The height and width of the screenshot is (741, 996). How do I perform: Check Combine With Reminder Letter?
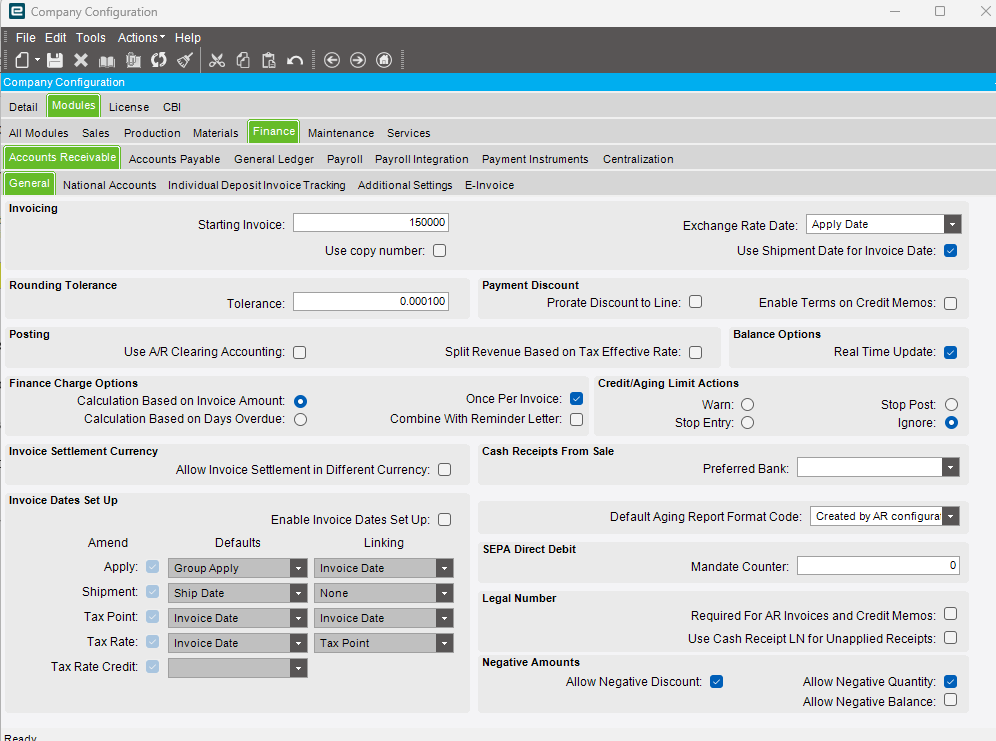pos(576,419)
